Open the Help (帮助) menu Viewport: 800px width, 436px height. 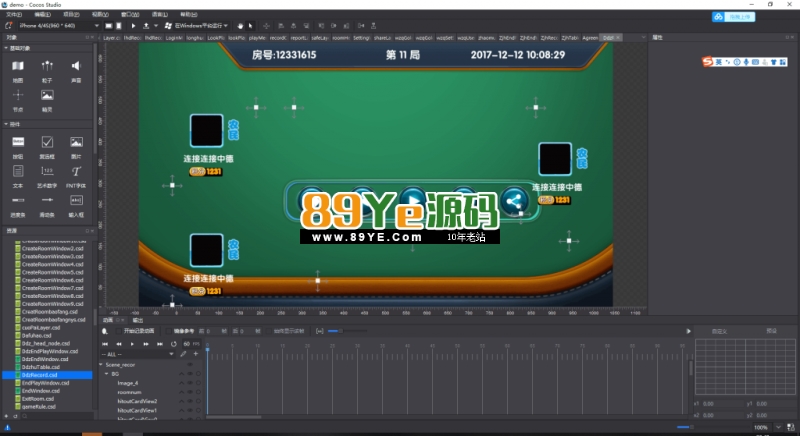(x=189, y=14)
